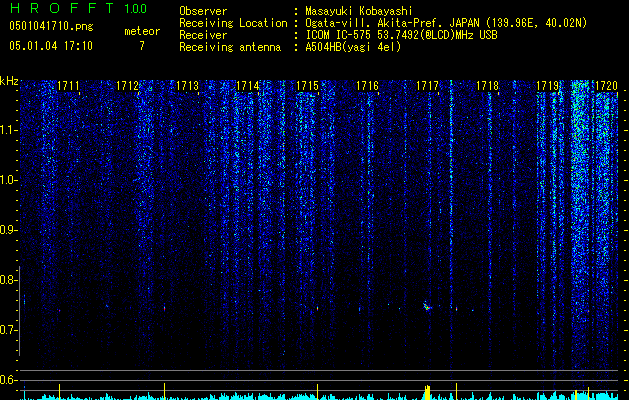Screen dimensions: 629x400
Task: Click the 1717 time marker
Action: point(427,86)
